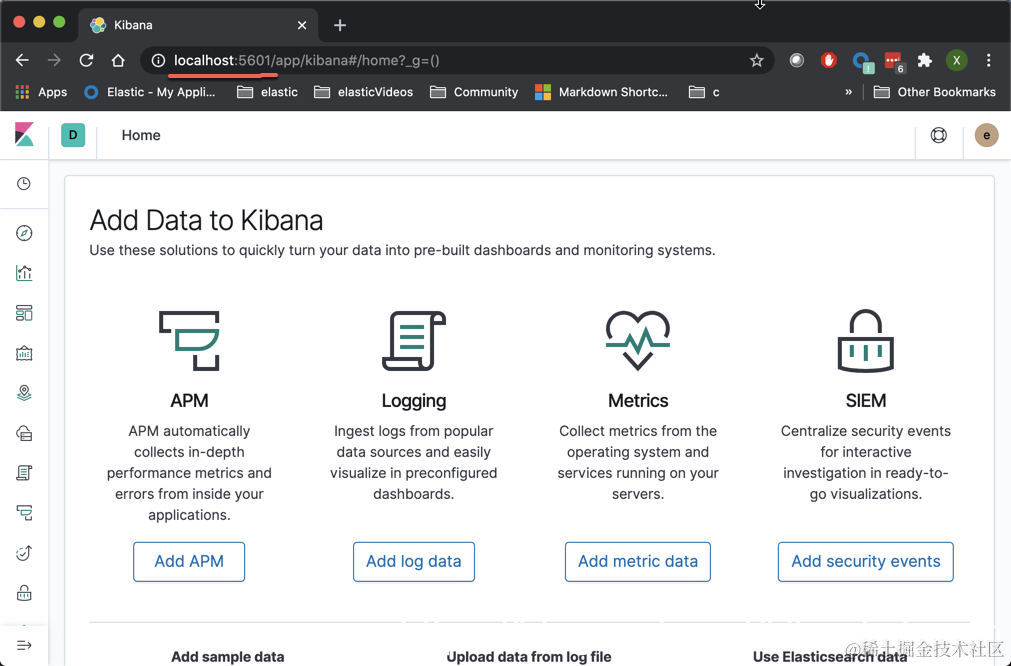Open the user avatar menu
The height and width of the screenshot is (666, 1011).
point(986,135)
